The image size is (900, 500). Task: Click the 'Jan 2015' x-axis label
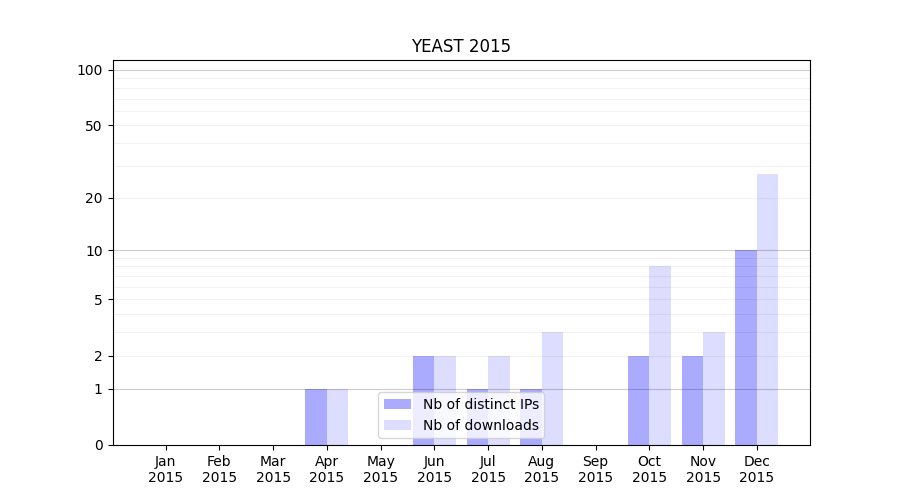tap(166, 469)
